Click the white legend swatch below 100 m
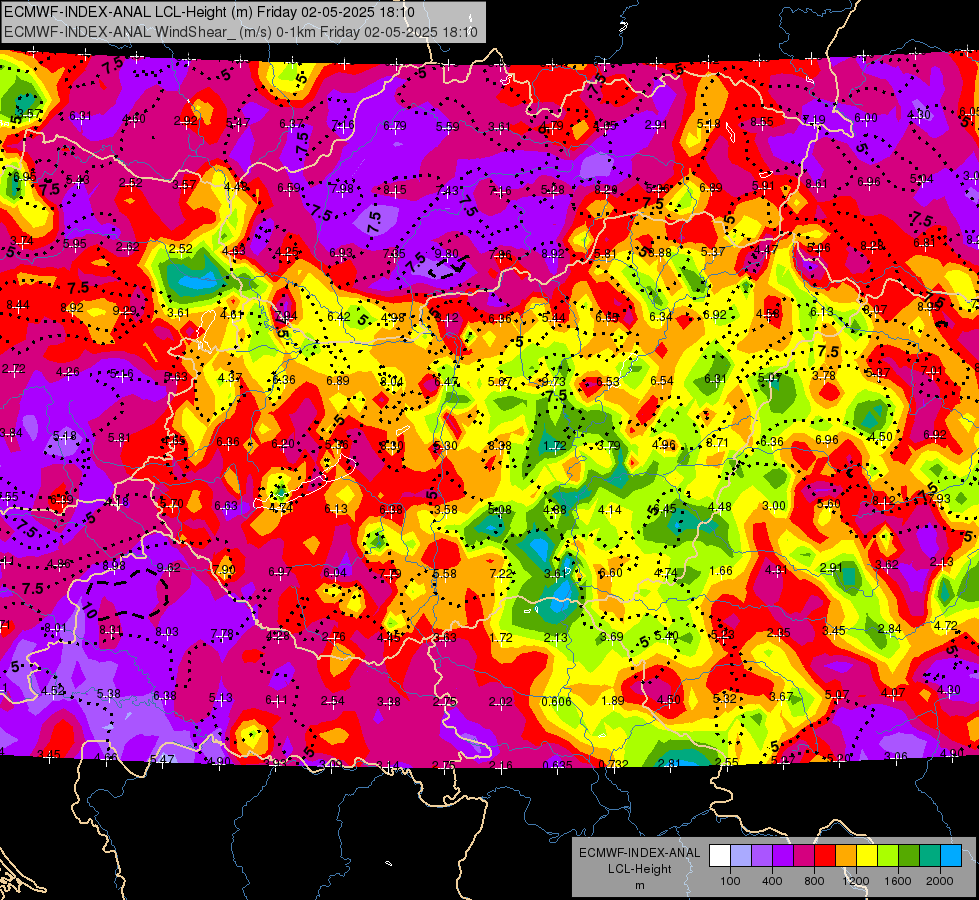The height and width of the screenshot is (900, 979). click(x=720, y=855)
